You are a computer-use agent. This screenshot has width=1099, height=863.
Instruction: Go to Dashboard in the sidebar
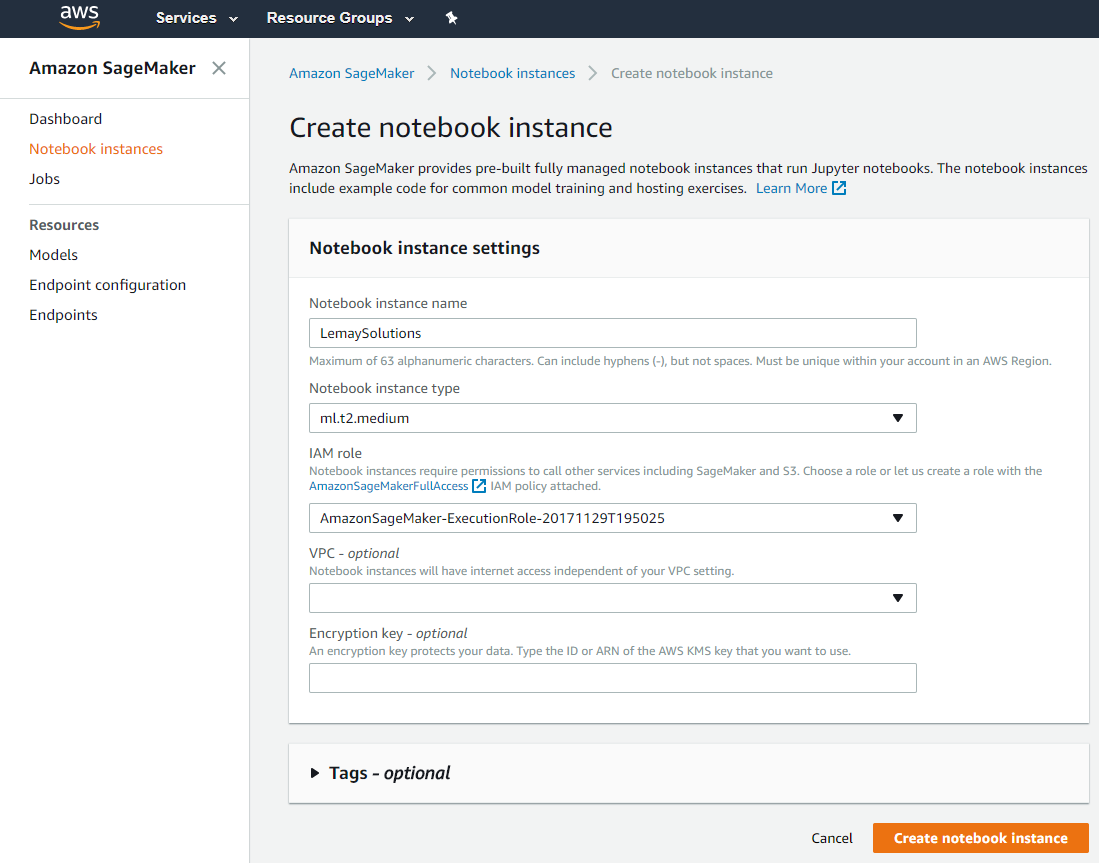click(x=66, y=119)
